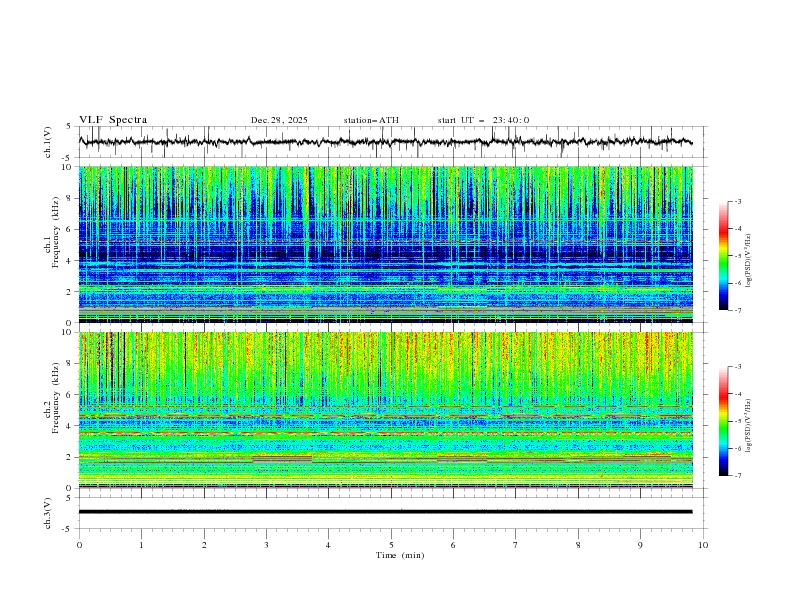Click the station=ATH label

371,120
